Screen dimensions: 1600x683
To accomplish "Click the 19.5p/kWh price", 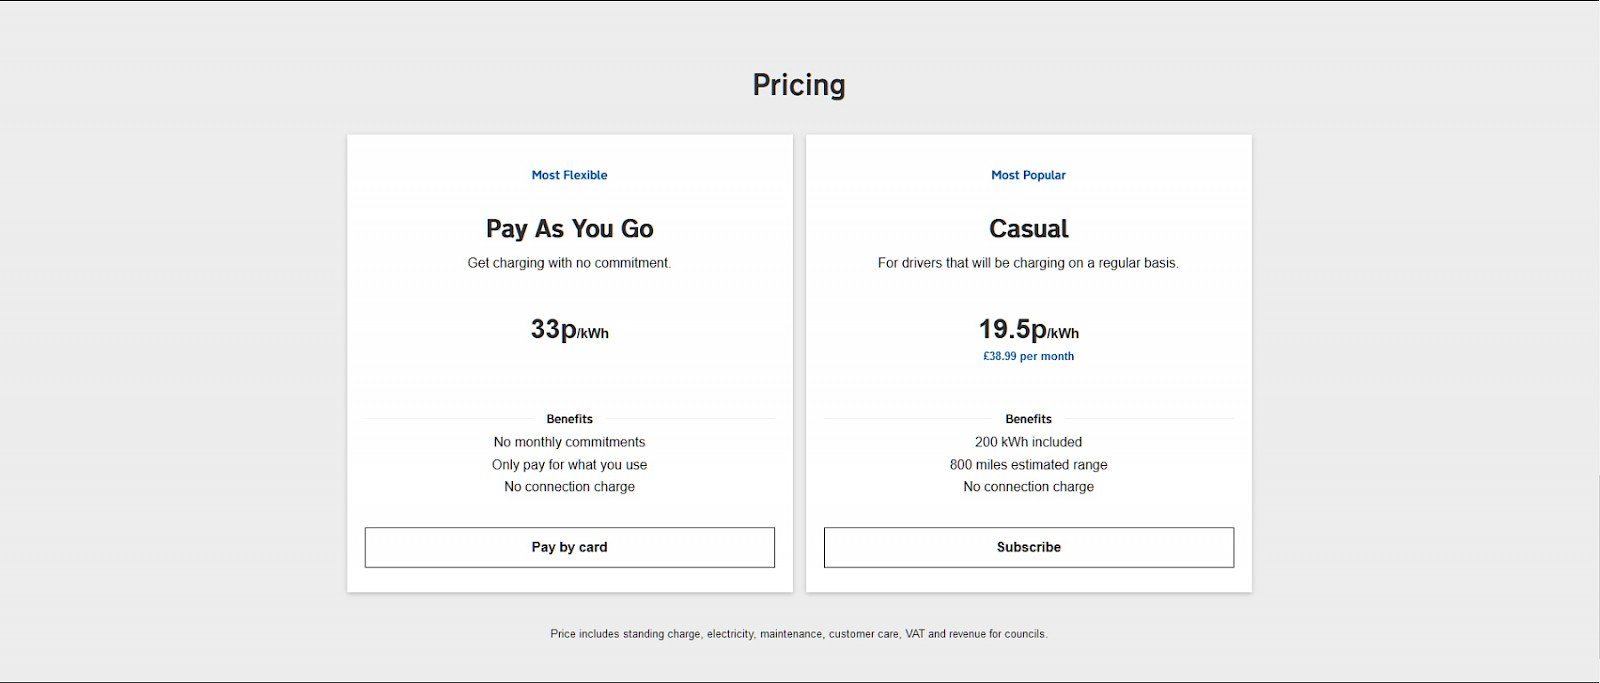I will click(x=1028, y=330).
